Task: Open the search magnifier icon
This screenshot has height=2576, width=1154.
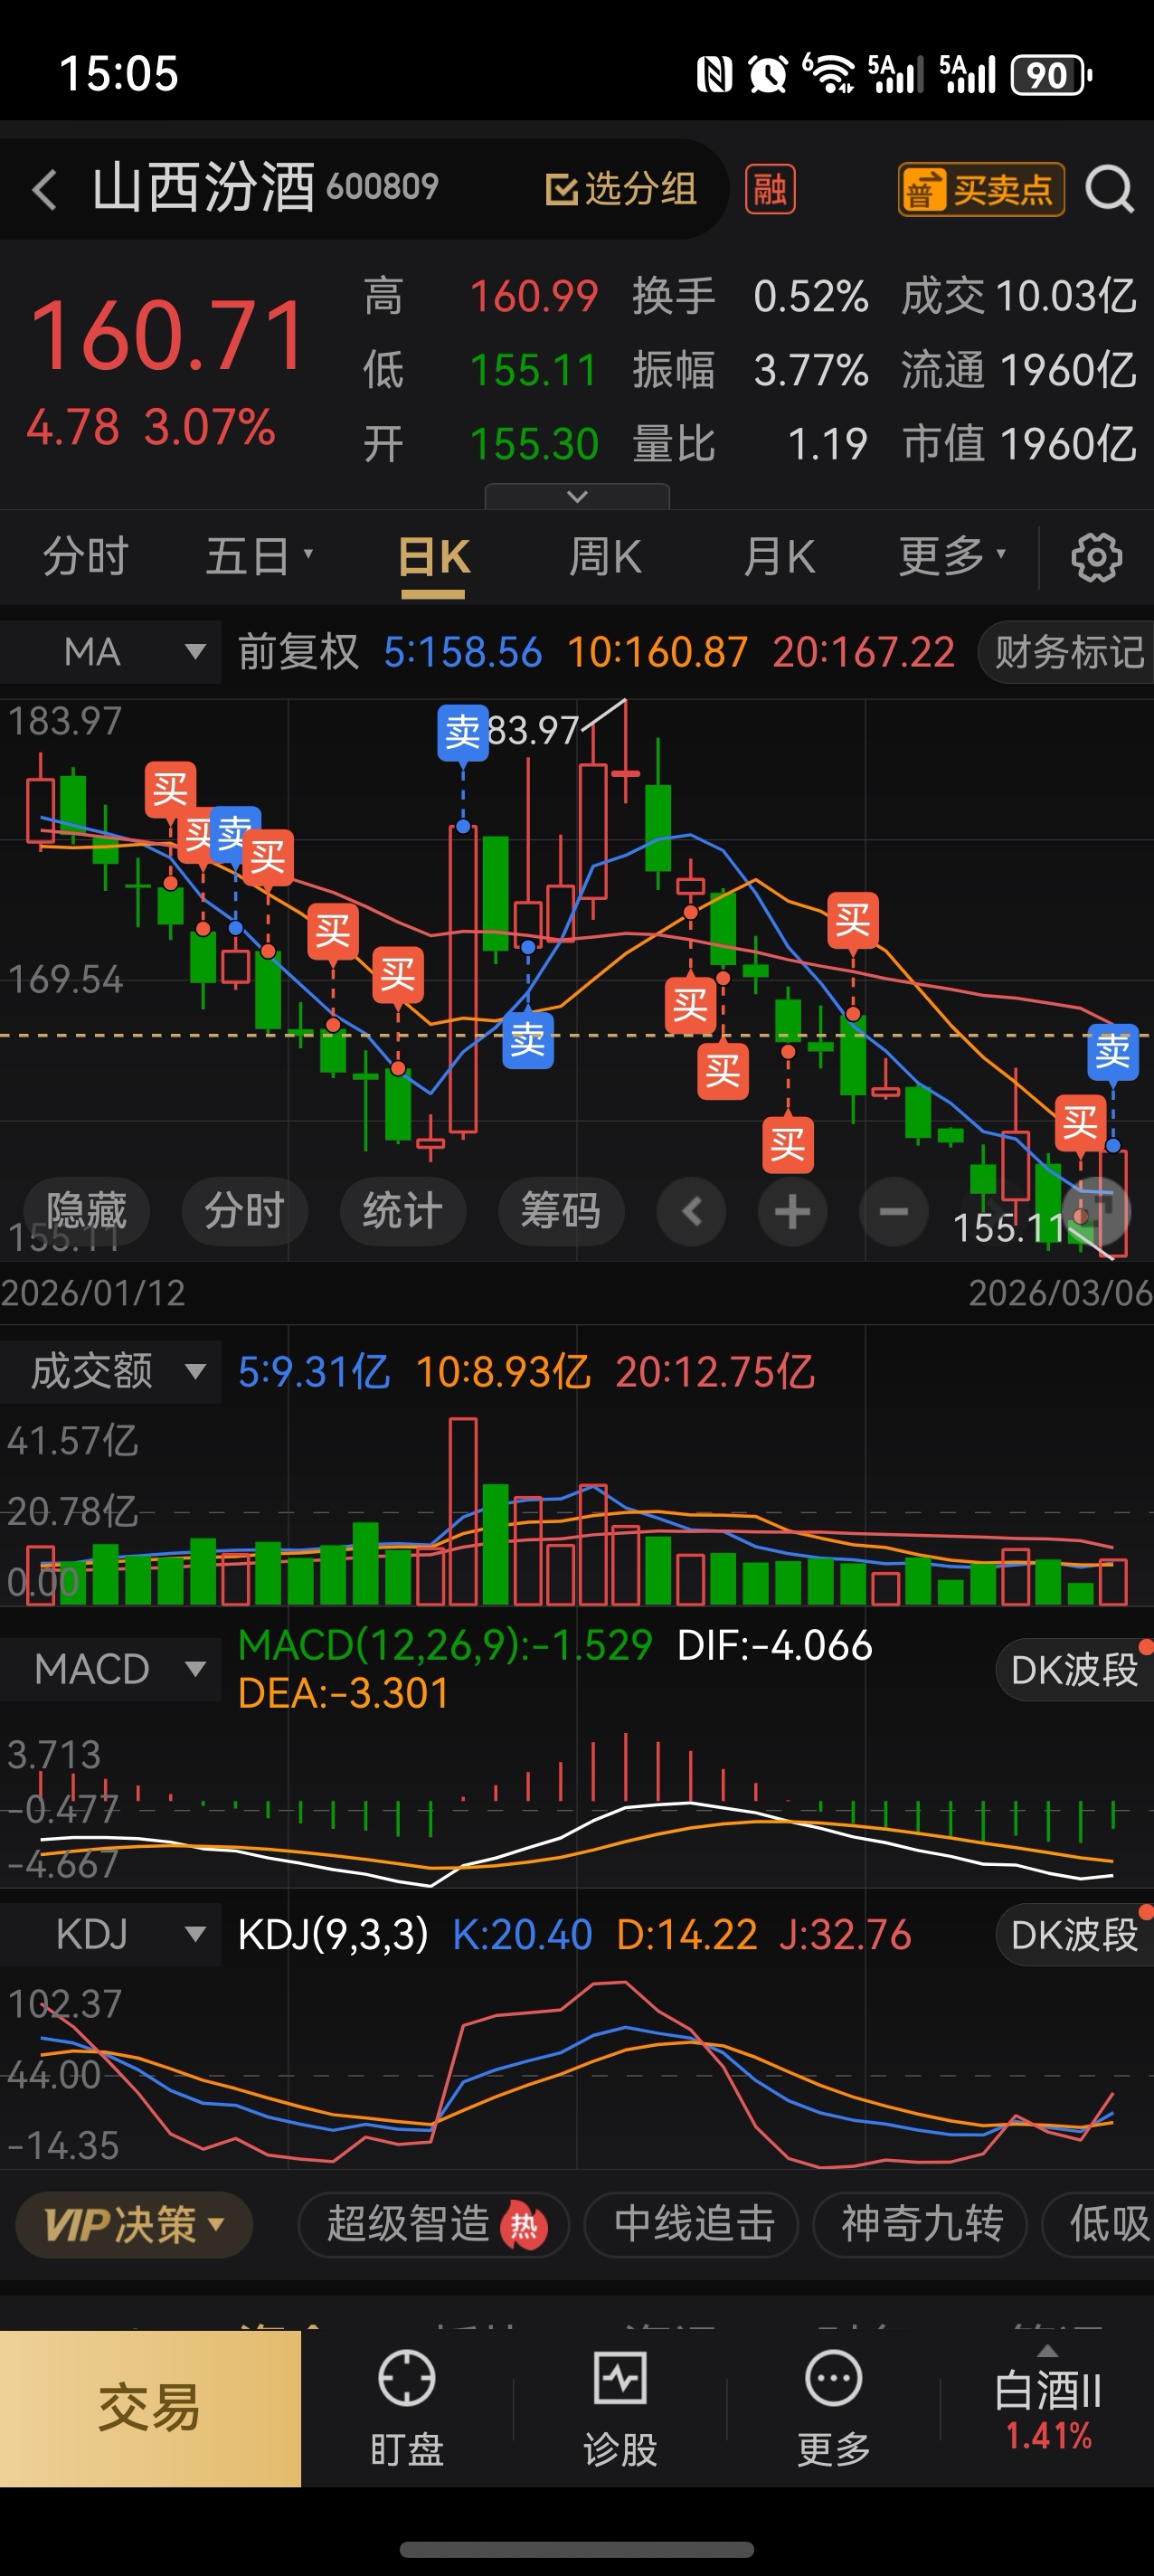Action: coord(1110,189)
